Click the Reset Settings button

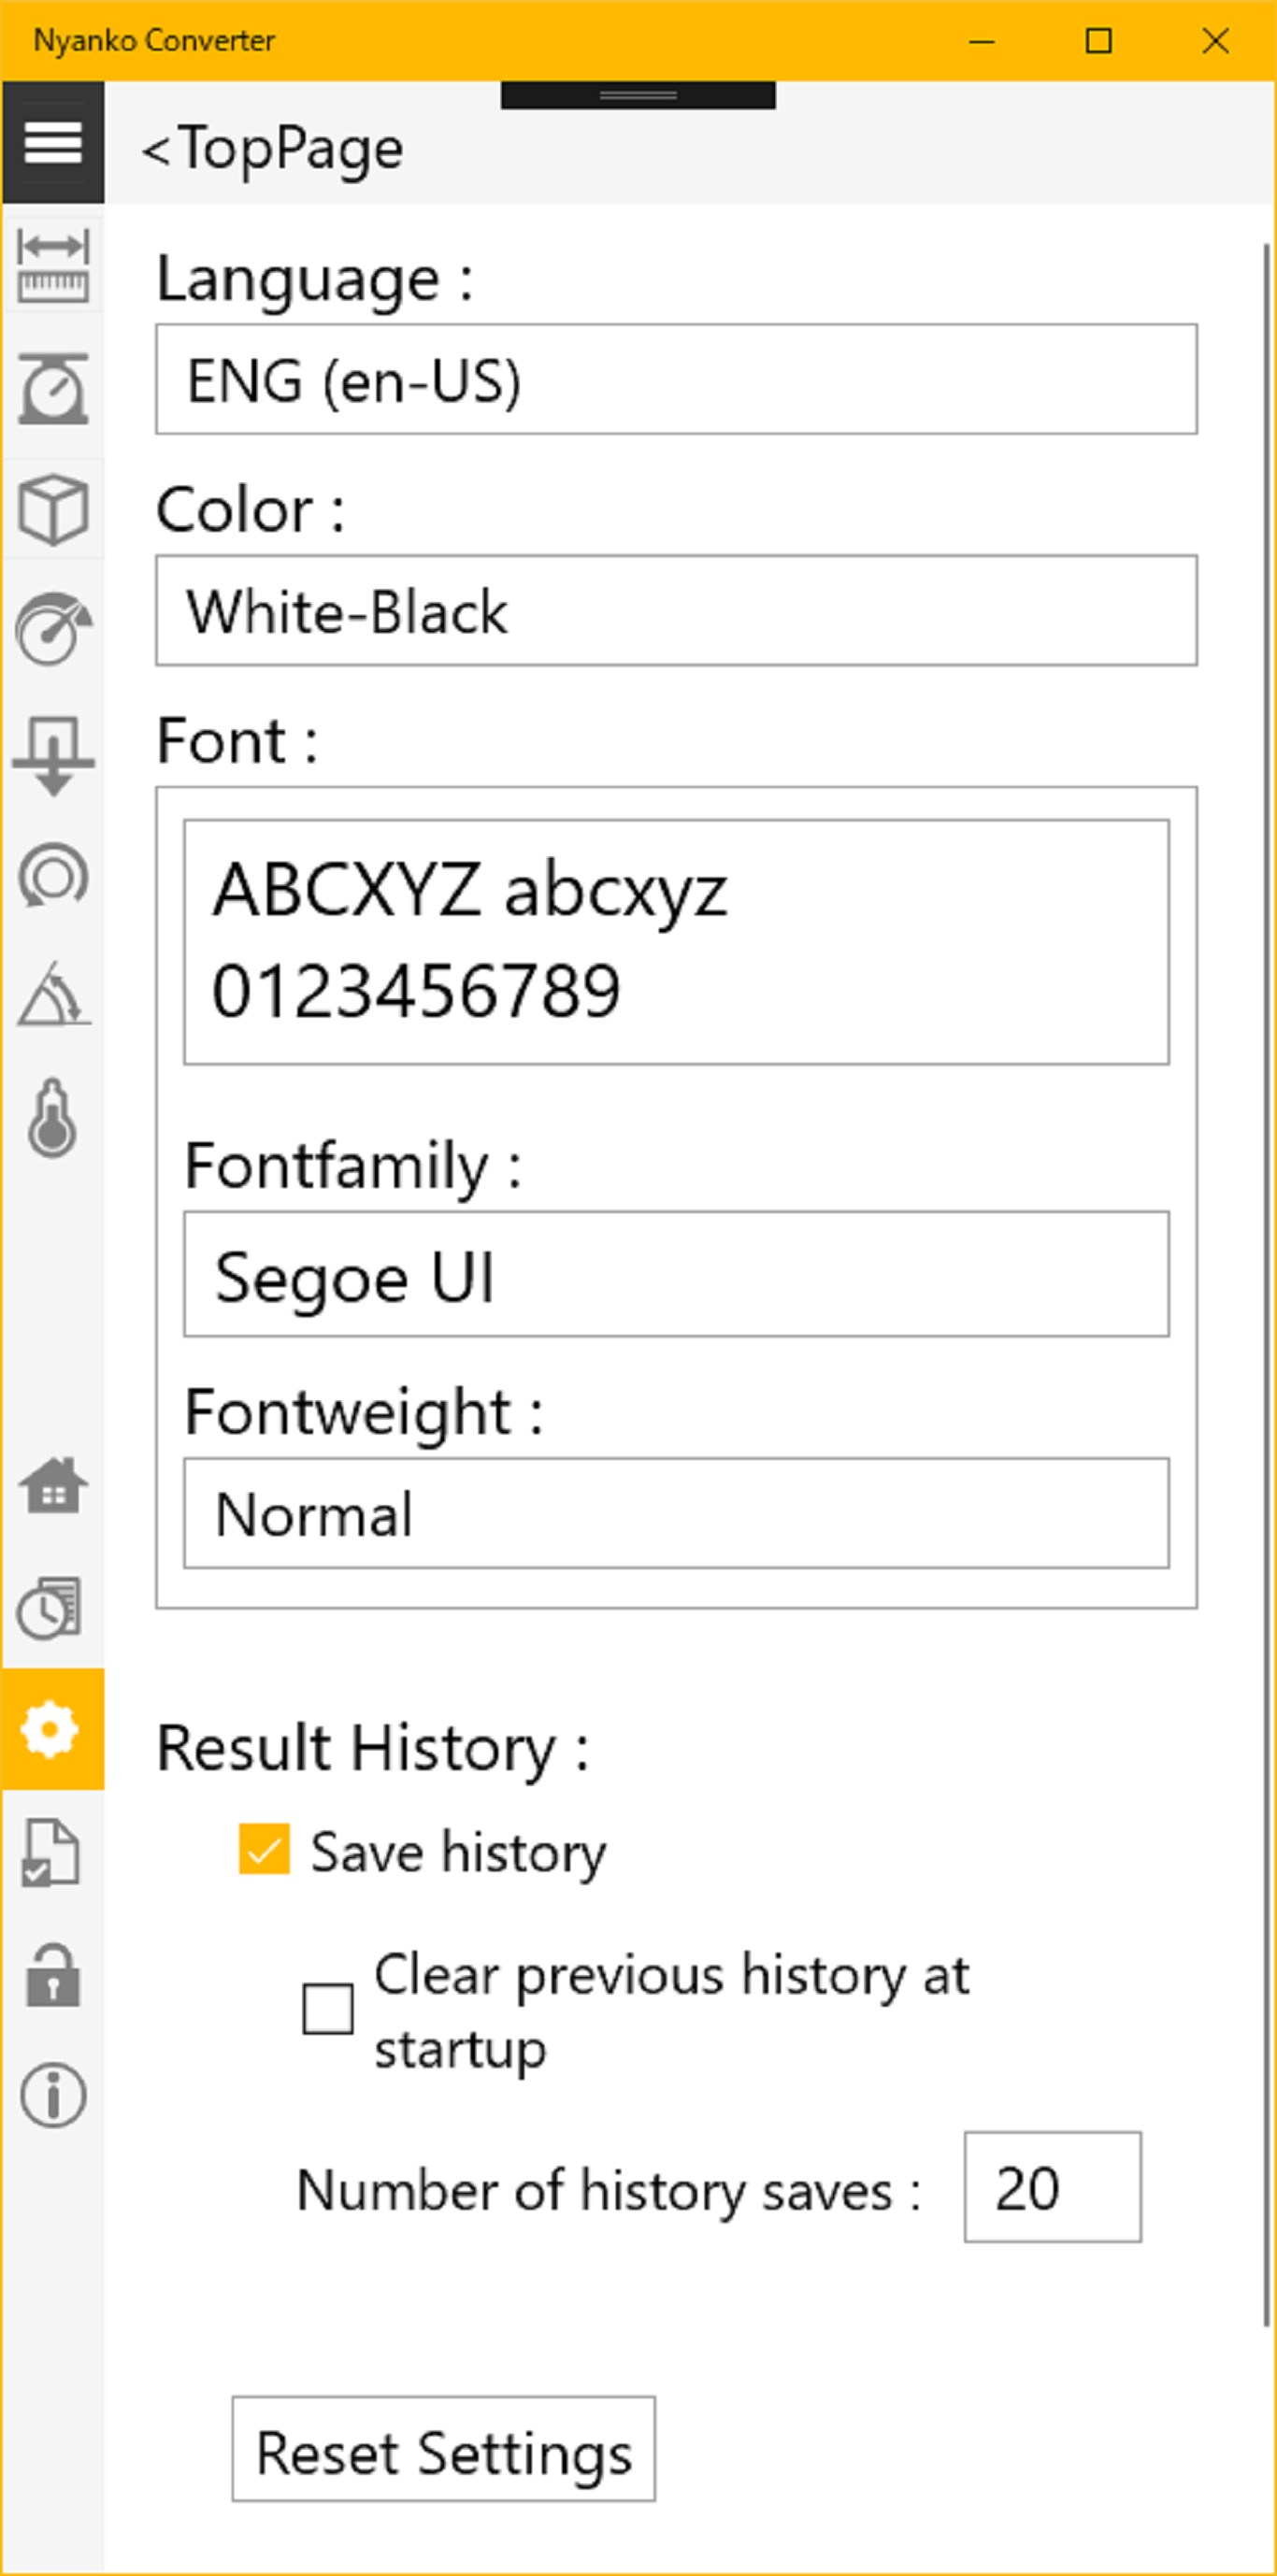(x=444, y=2450)
